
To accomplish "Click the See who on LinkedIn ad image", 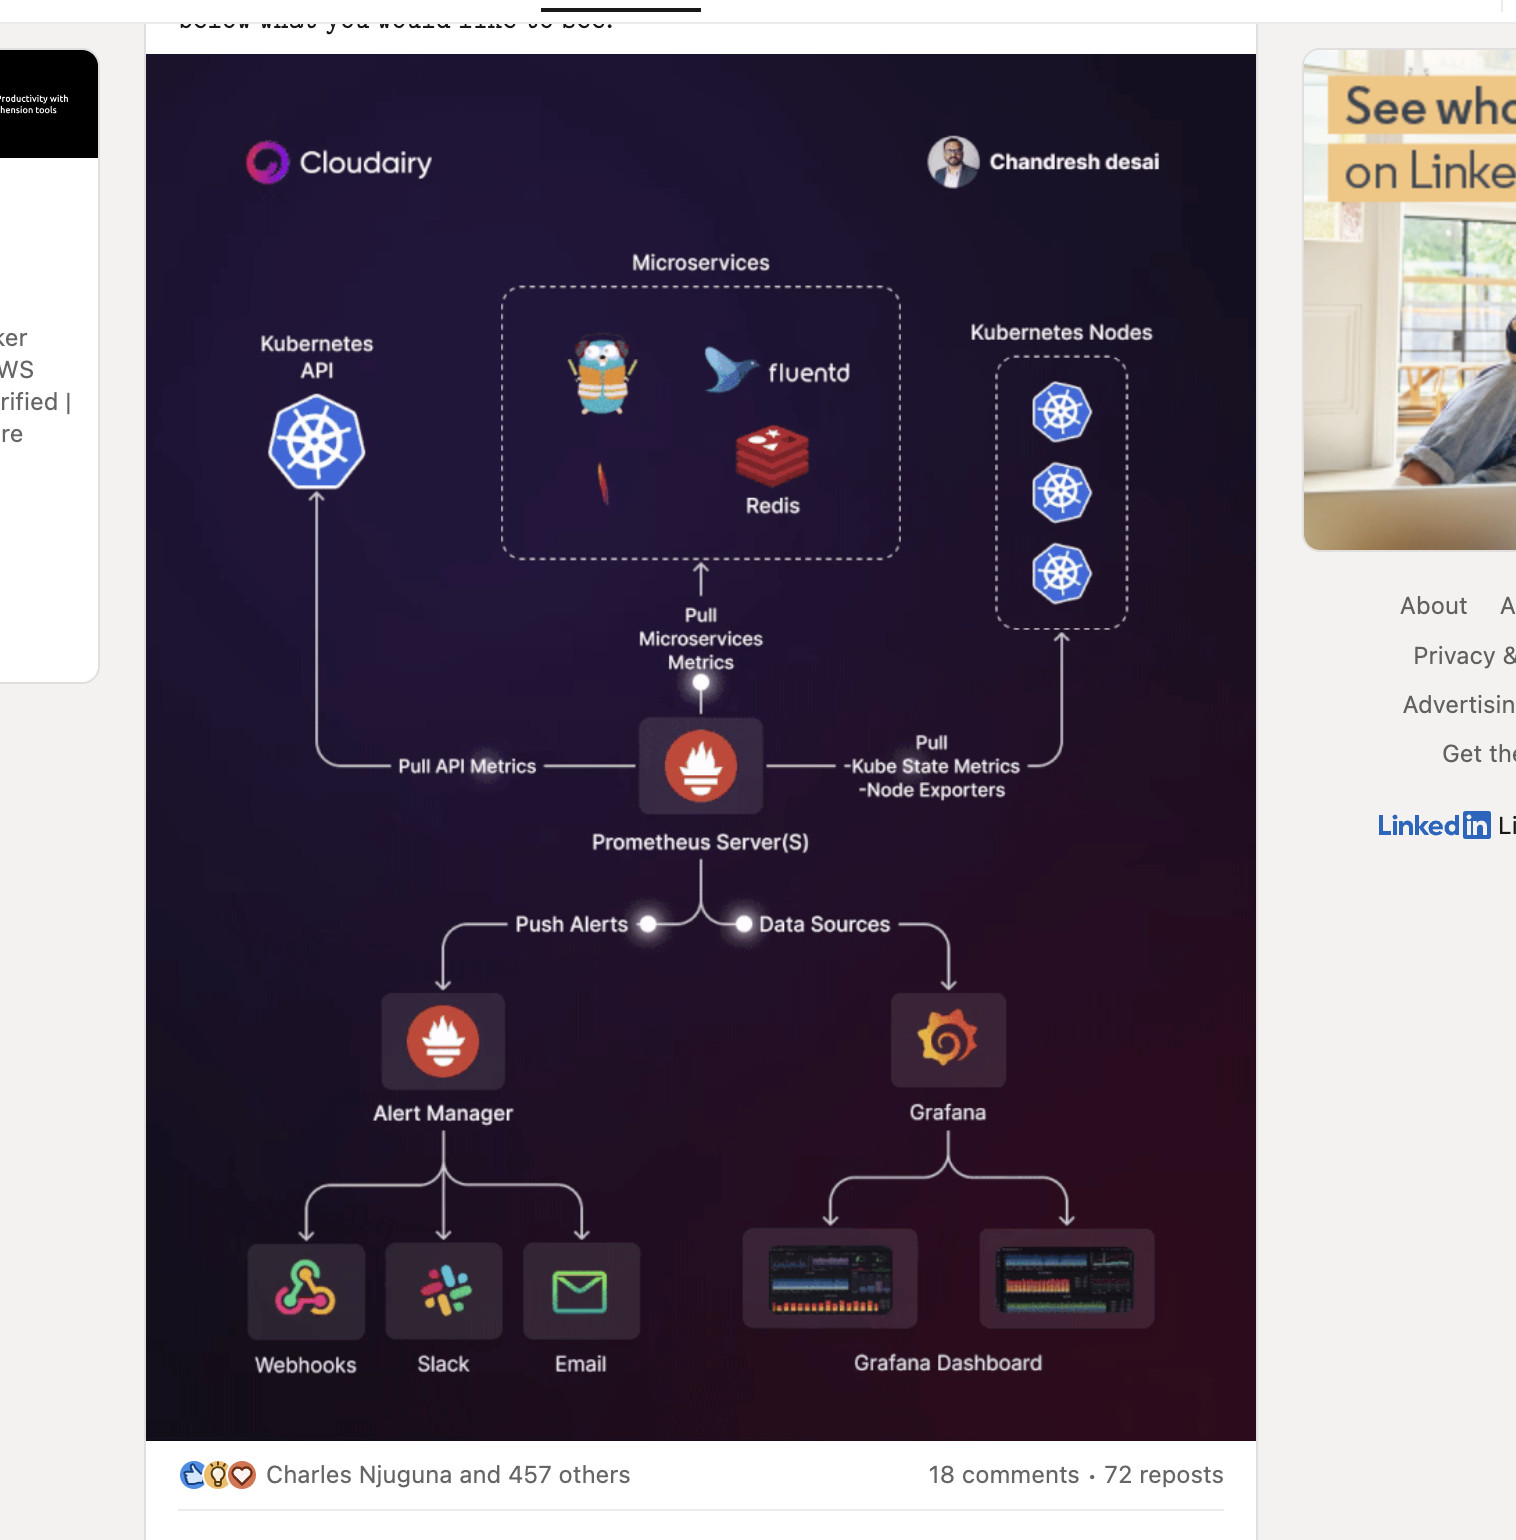I will 1409,300.
